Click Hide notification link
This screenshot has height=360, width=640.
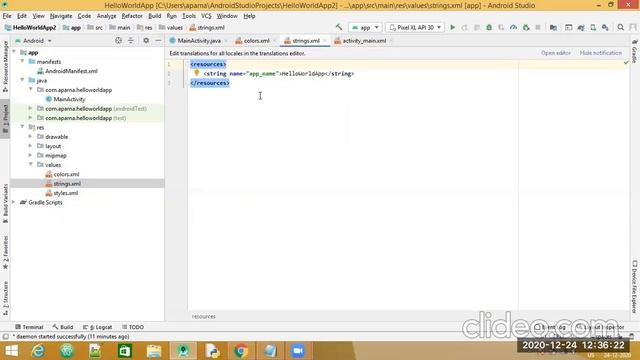(x=600, y=53)
